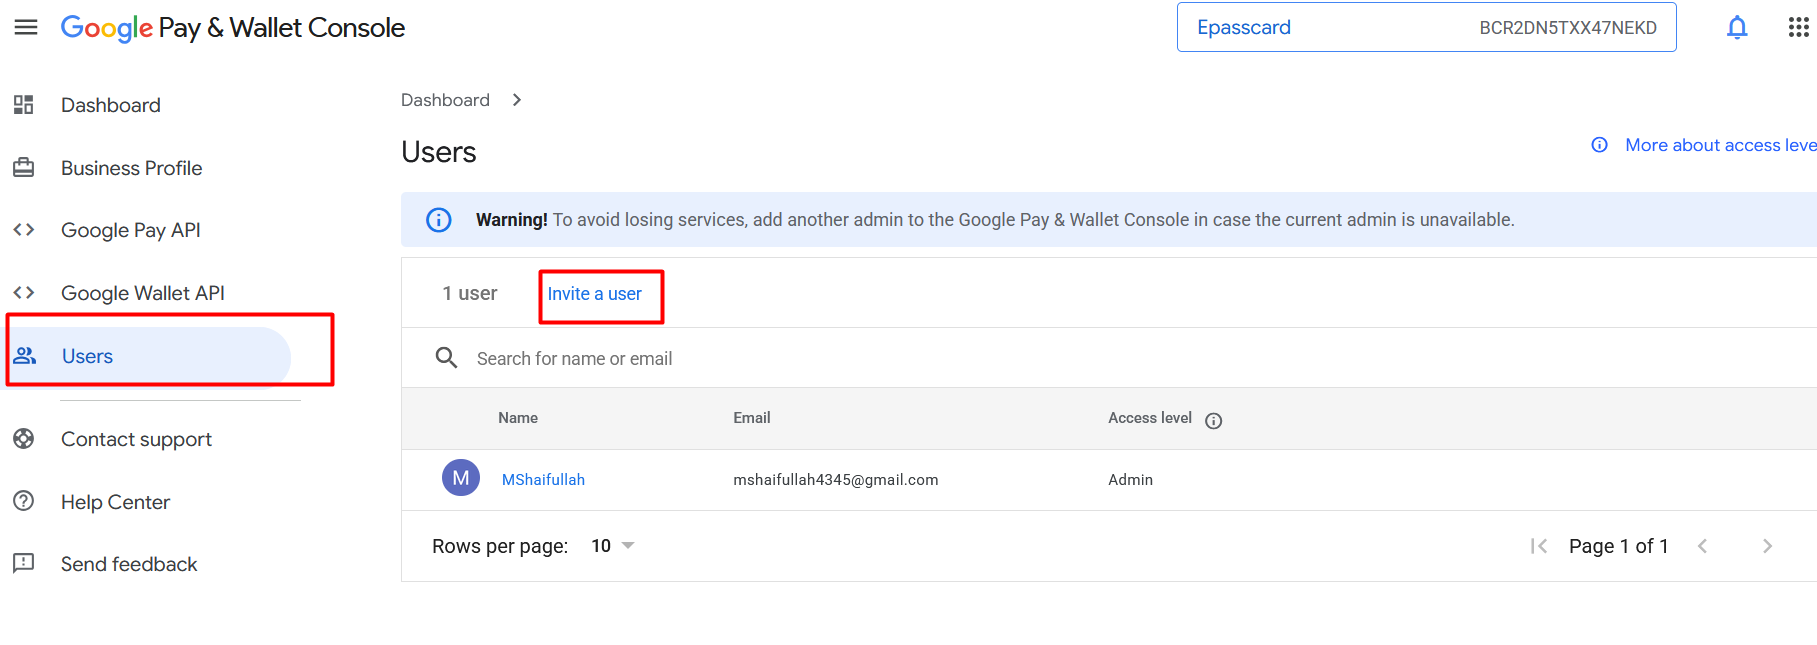
Task: Click the MShaifullah avatar circle
Action: (461, 478)
